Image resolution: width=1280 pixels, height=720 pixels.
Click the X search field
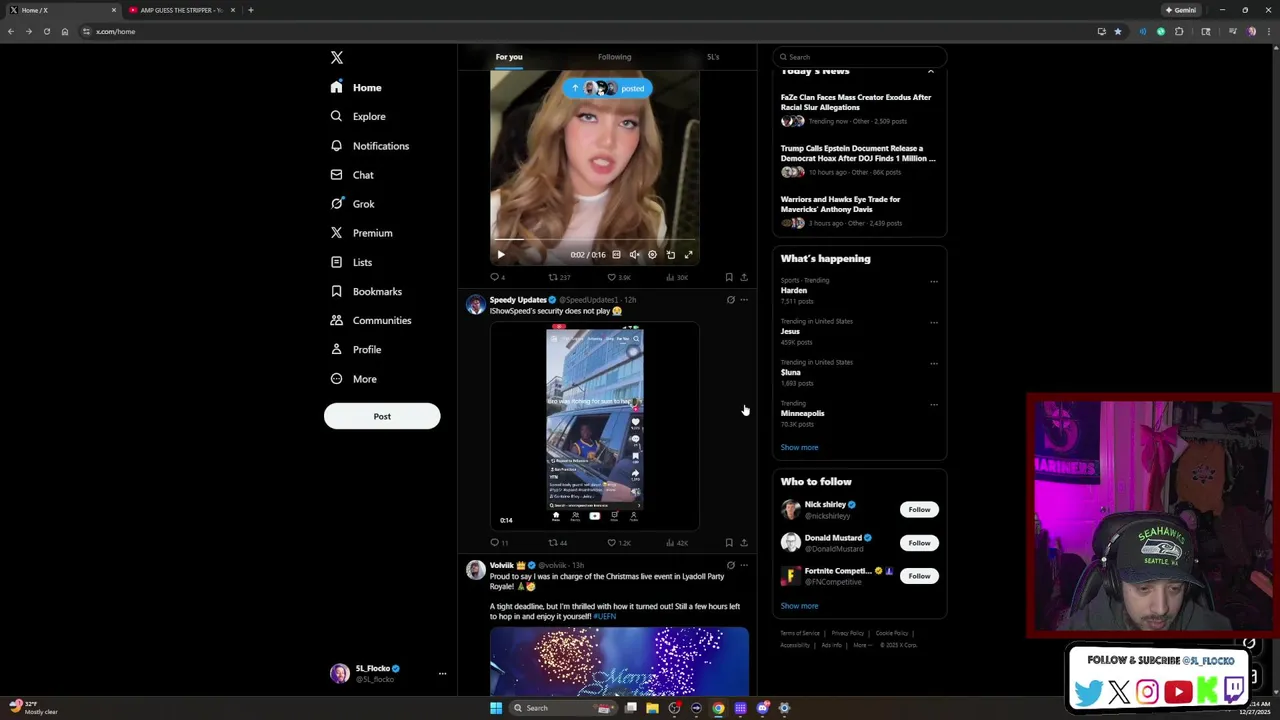point(860,57)
